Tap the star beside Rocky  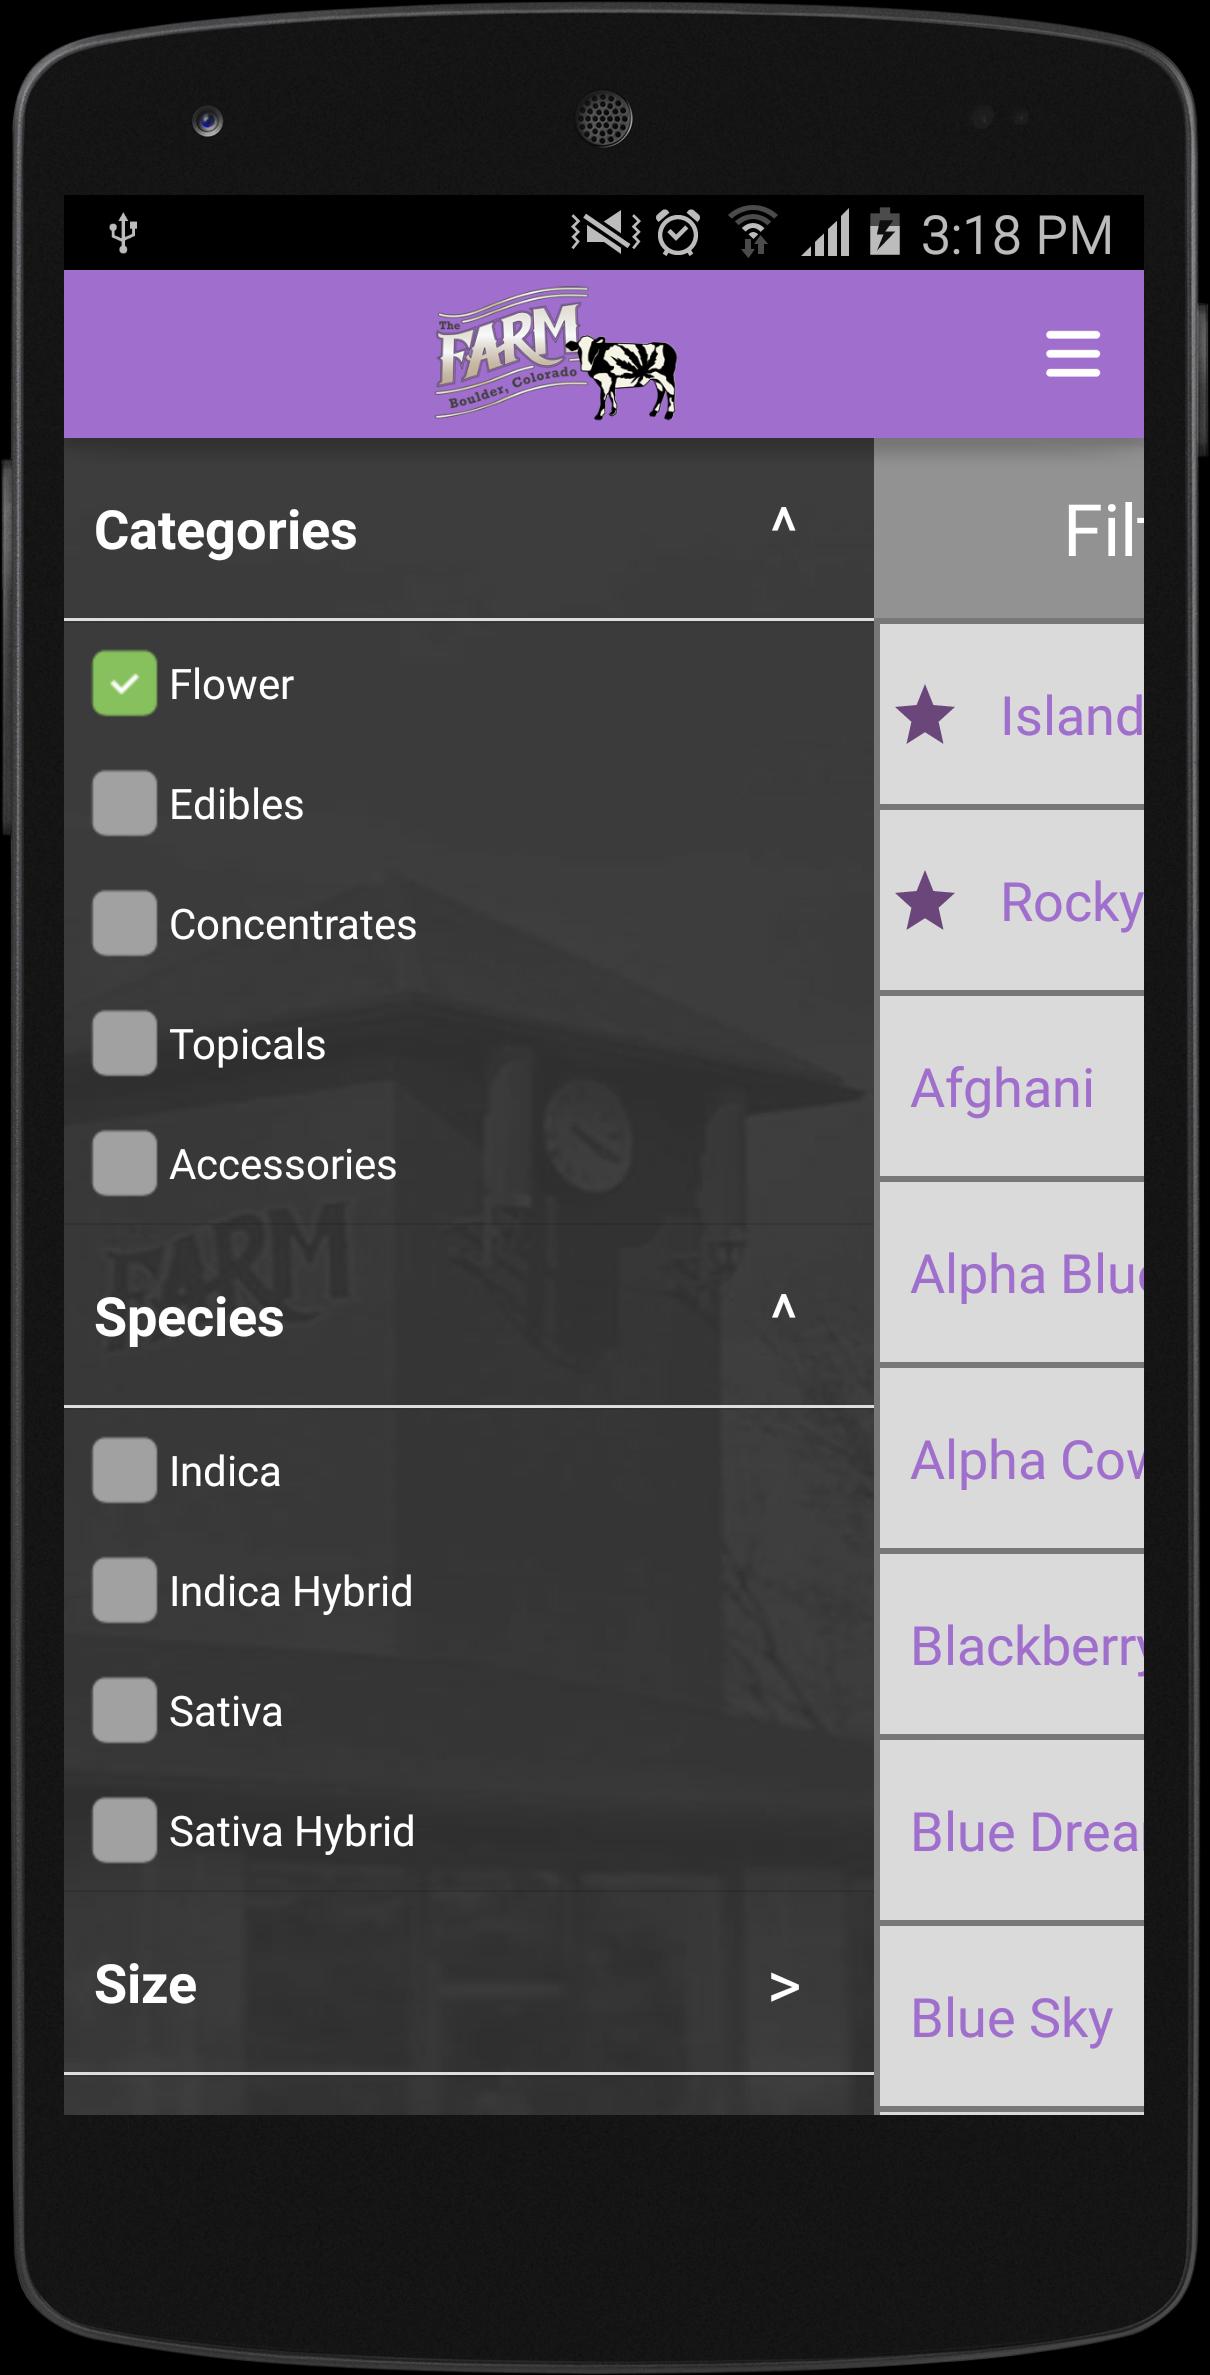click(925, 902)
